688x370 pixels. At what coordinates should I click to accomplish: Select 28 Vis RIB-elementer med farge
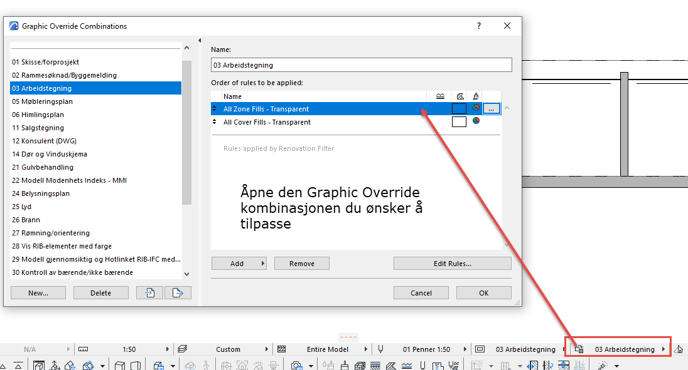pos(96,246)
